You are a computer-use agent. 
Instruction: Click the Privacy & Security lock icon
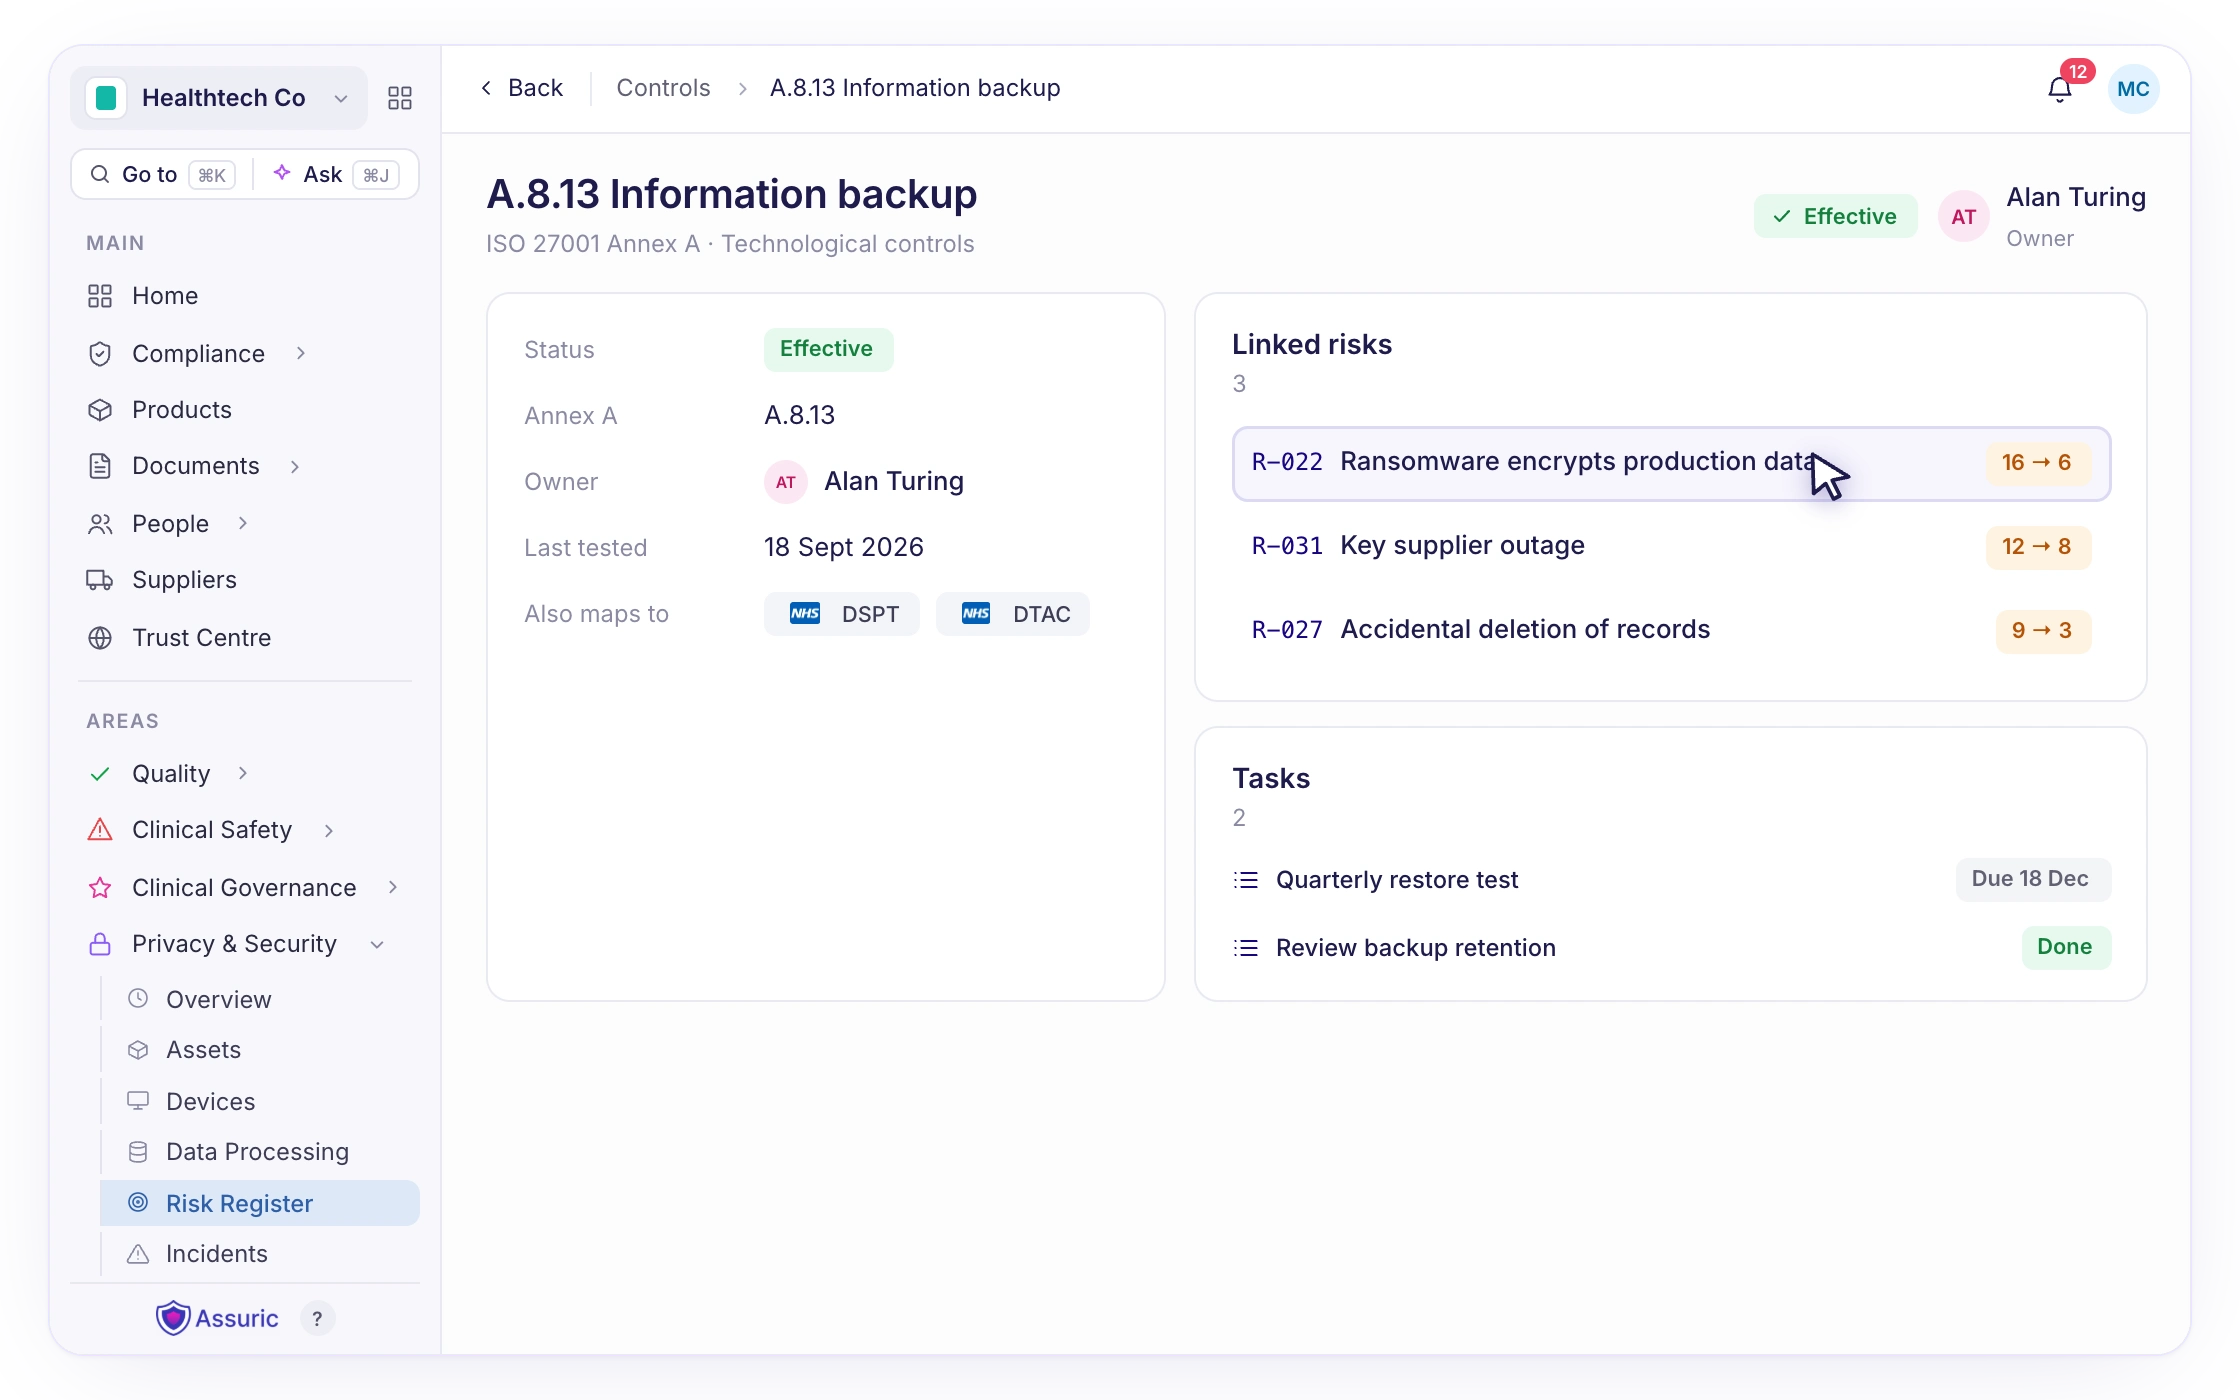click(x=100, y=944)
